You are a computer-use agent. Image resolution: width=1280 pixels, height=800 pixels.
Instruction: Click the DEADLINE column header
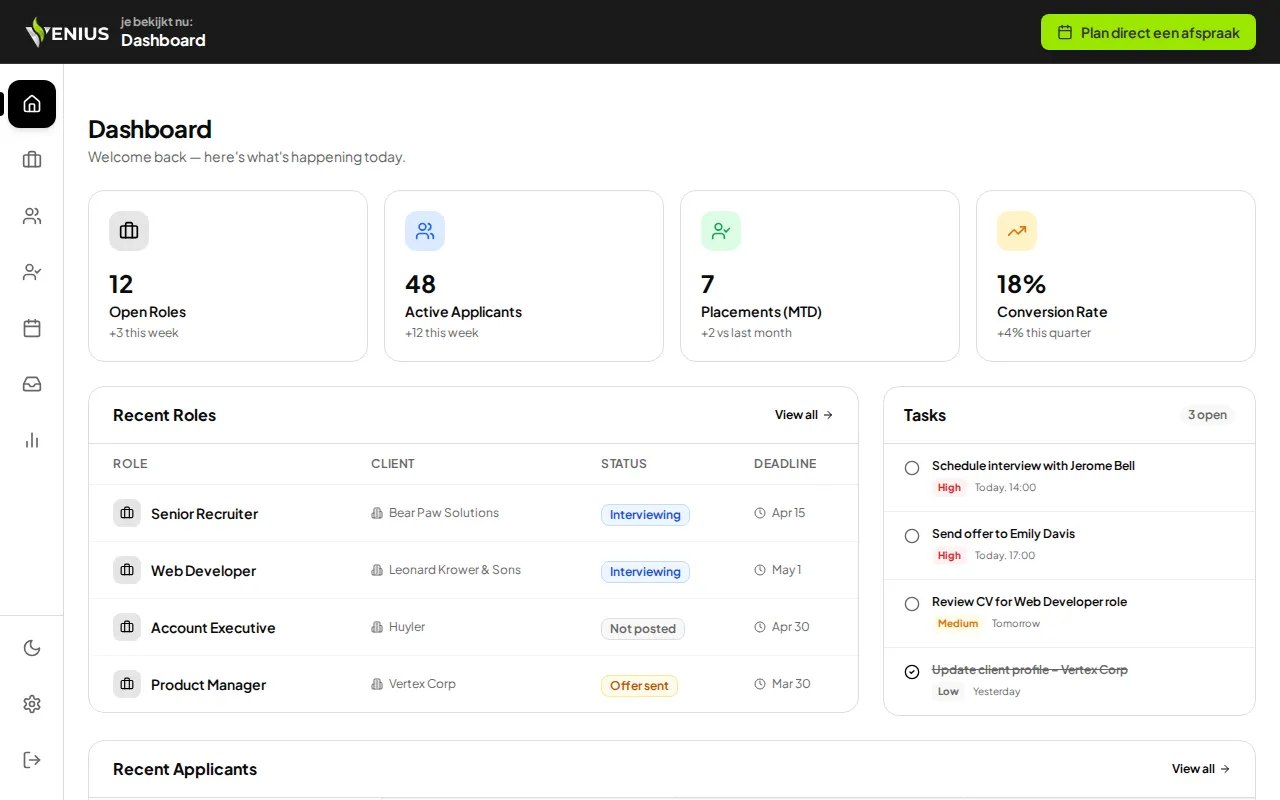pyautogui.click(x=785, y=464)
